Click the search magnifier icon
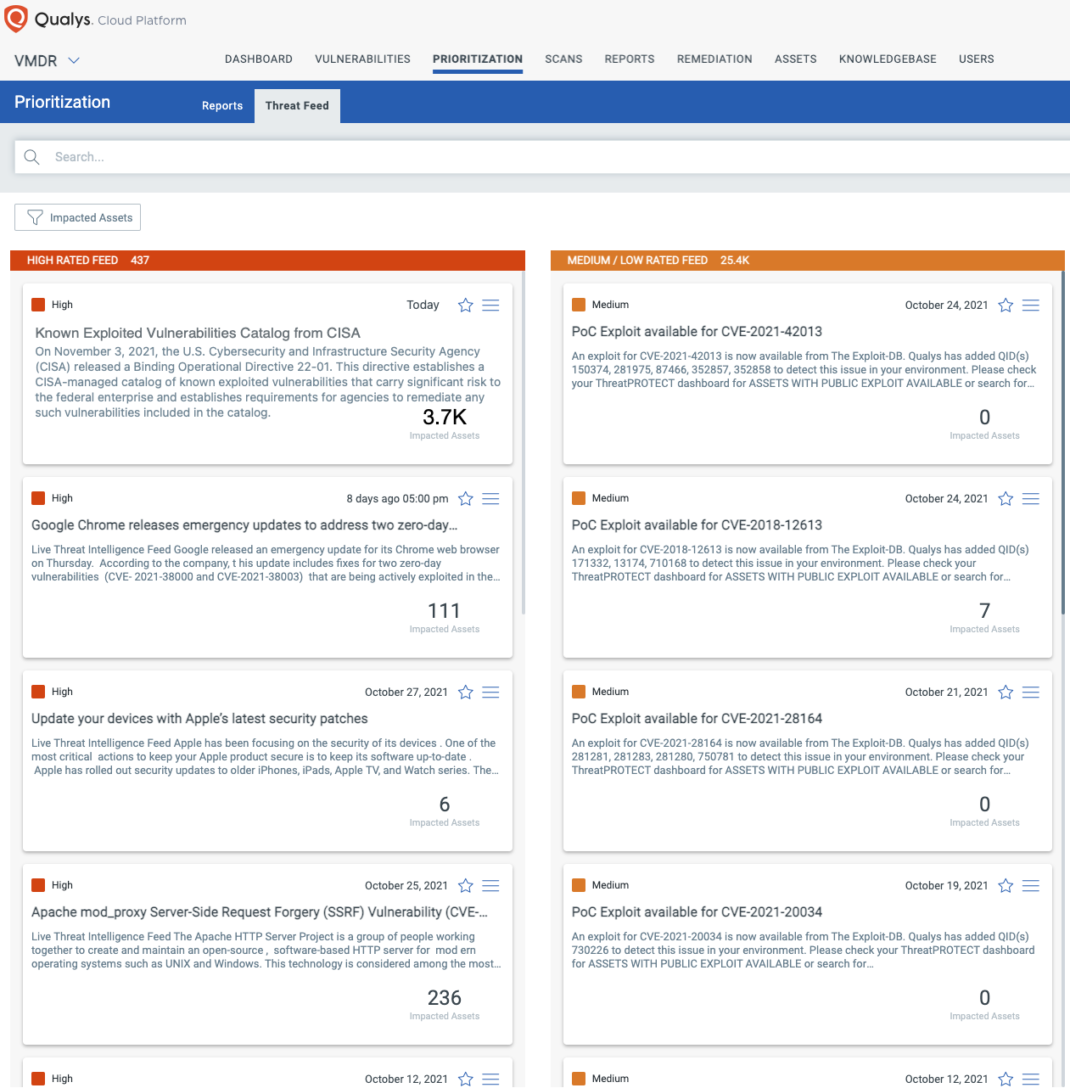This screenshot has width=1070, height=1088. point(32,157)
